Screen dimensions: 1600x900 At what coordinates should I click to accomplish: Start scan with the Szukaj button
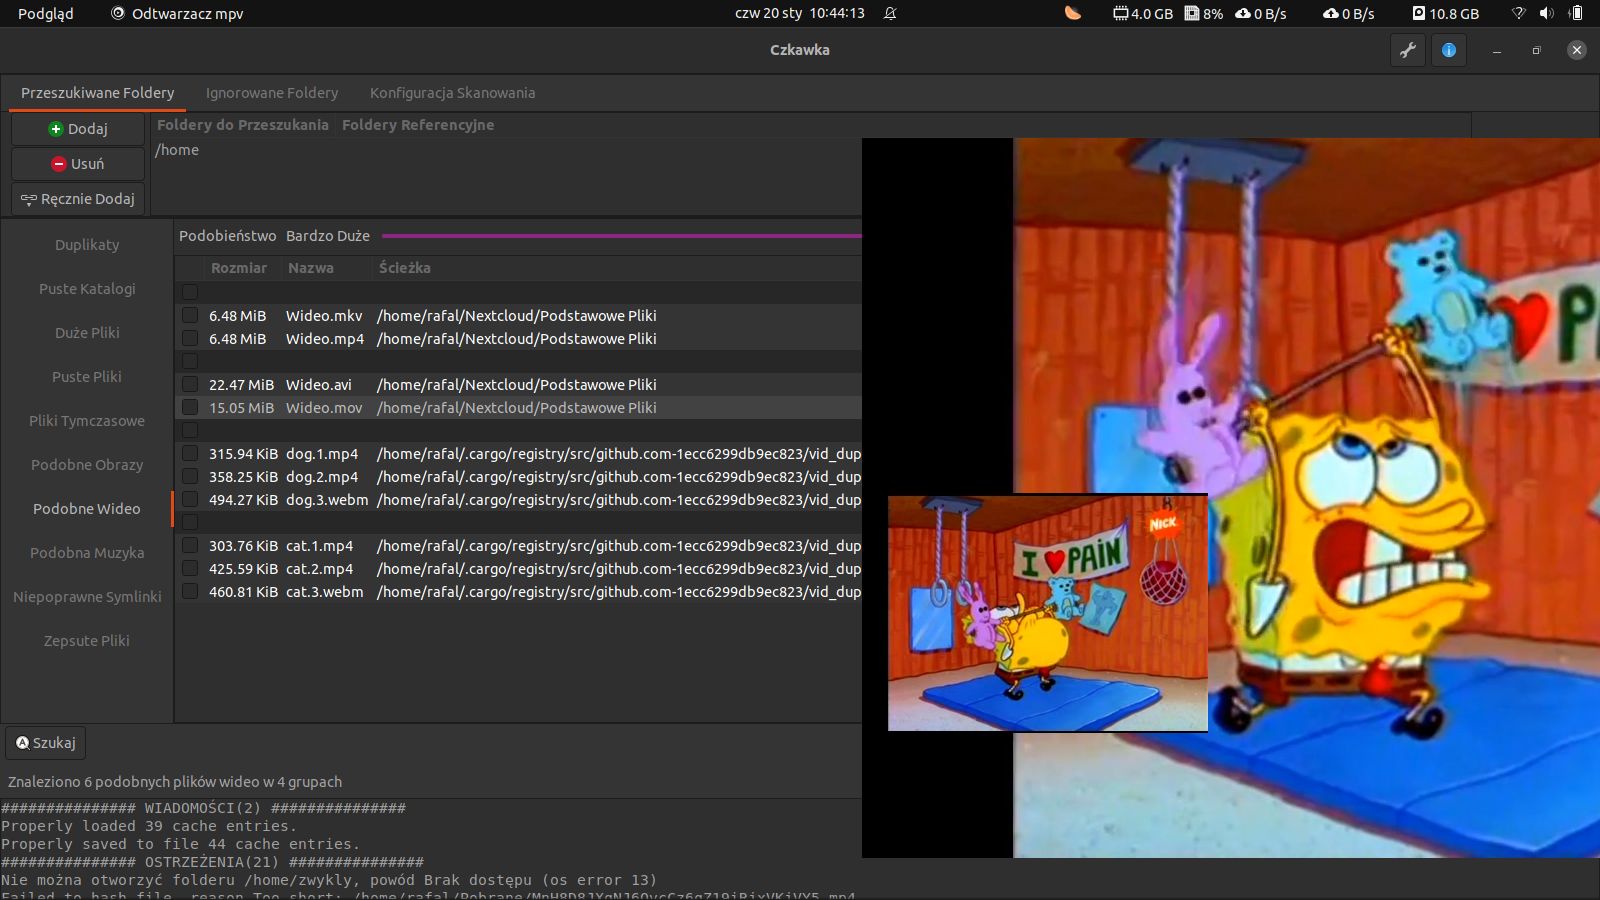tap(45, 743)
